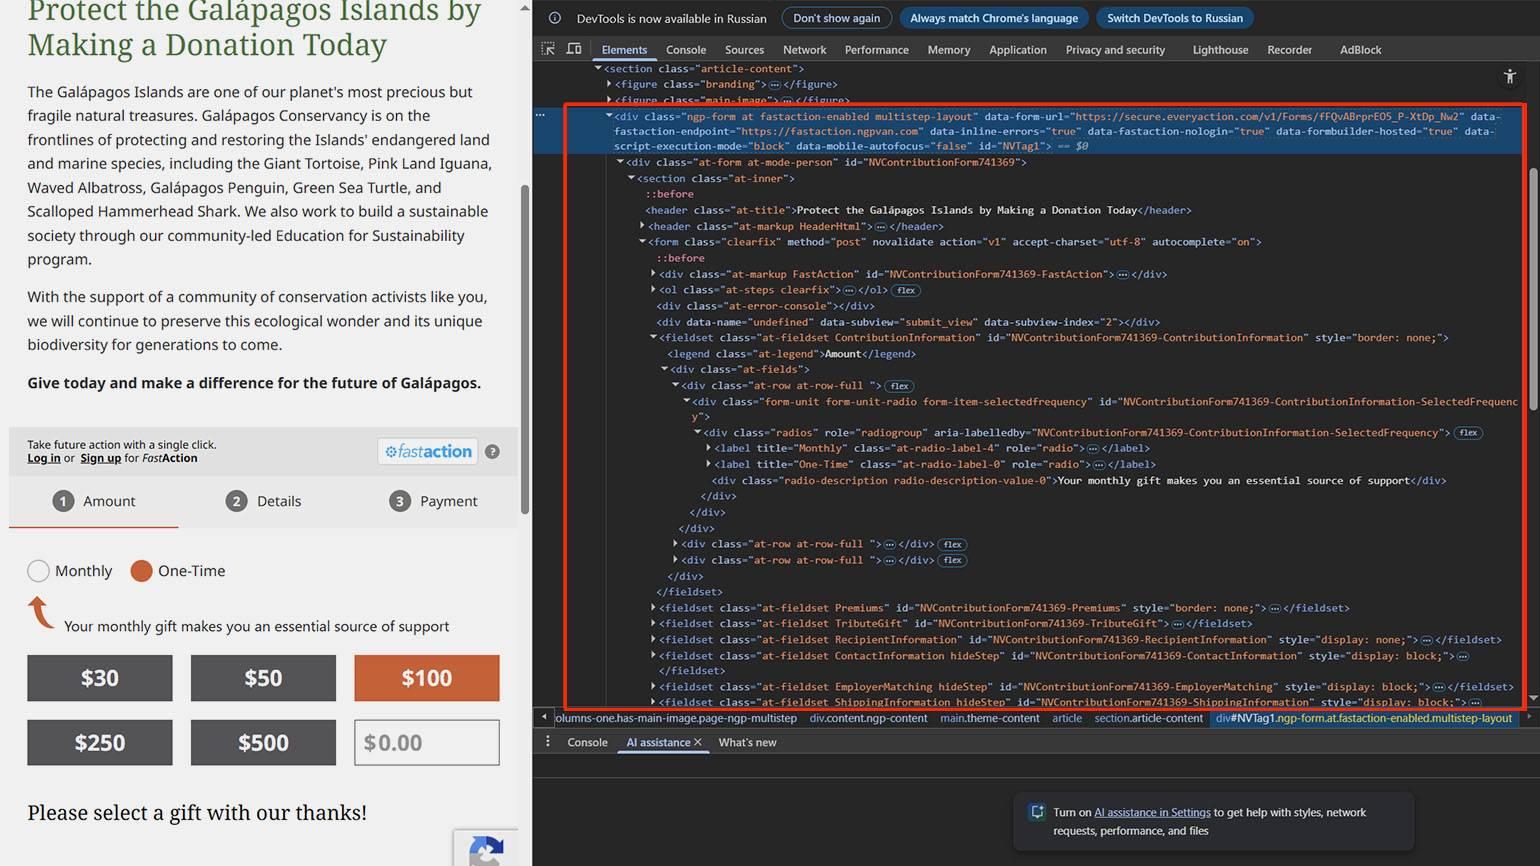Expand the Premiums fieldset node
1540x866 pixels.
pyautogui.click(x=653, y=608)
